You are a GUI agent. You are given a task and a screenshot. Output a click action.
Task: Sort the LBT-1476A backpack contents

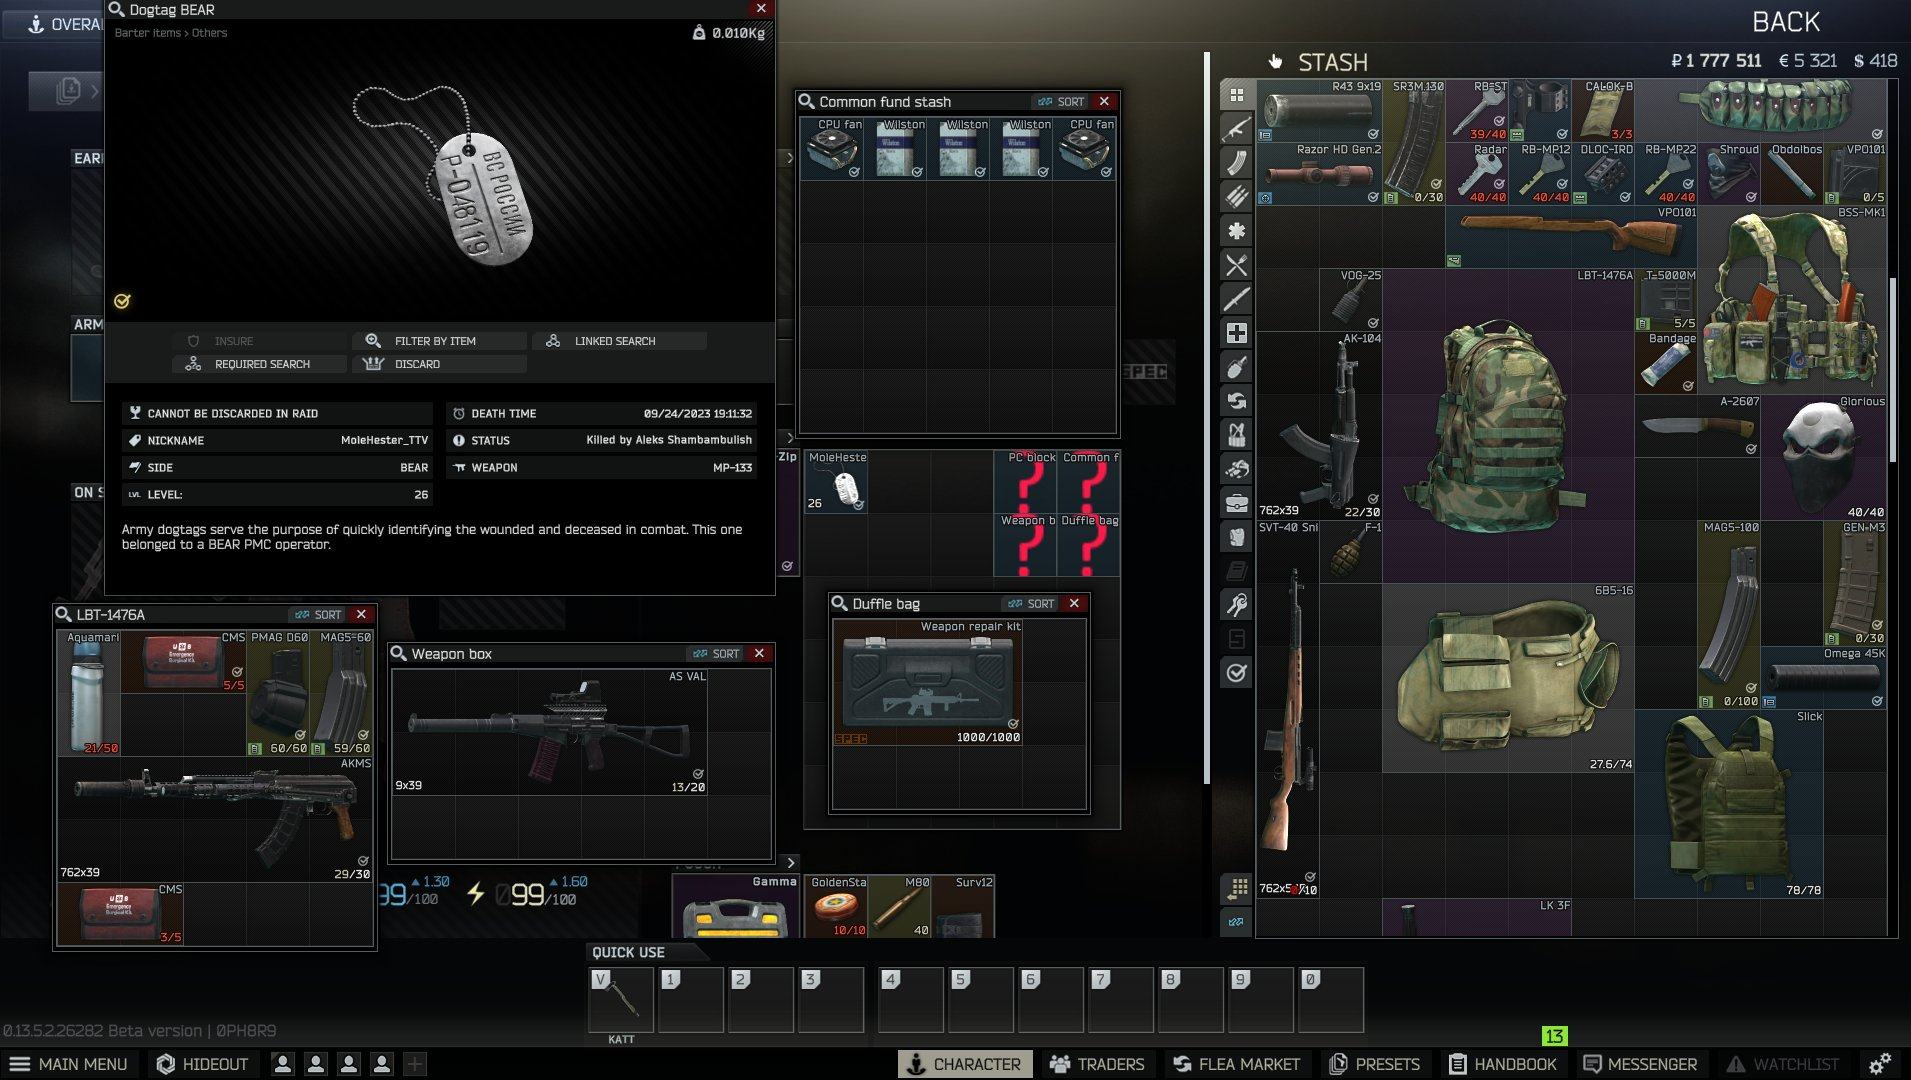[318, 615]
